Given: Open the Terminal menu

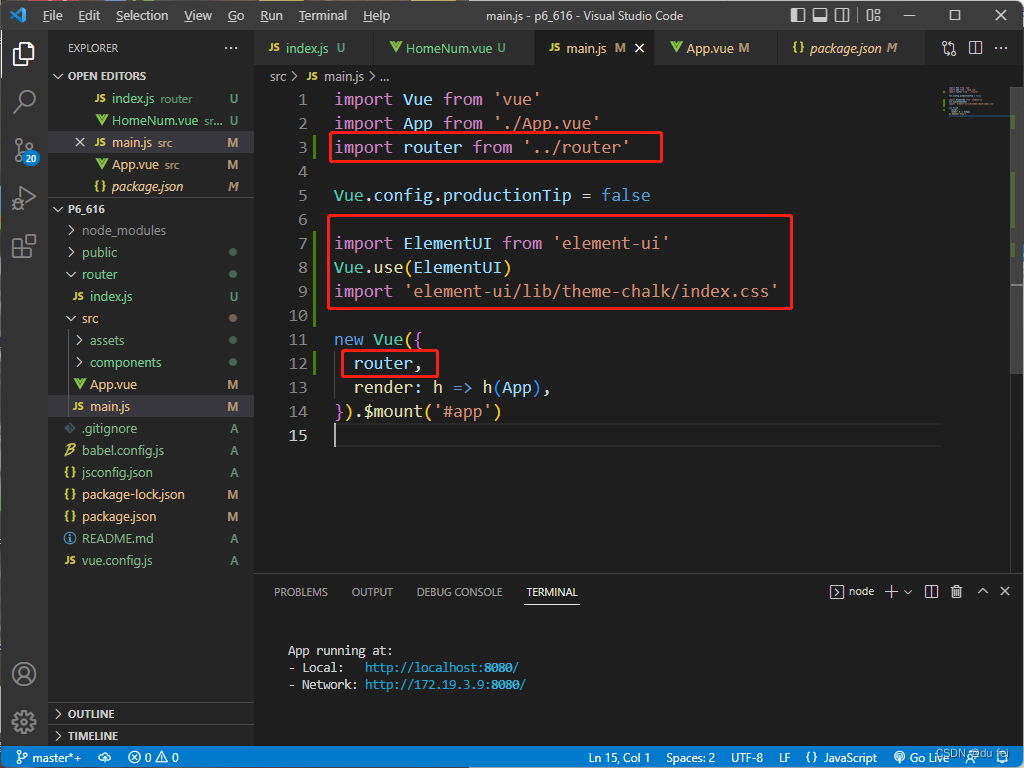Looking at the screenshot, I should coord(323,15).
